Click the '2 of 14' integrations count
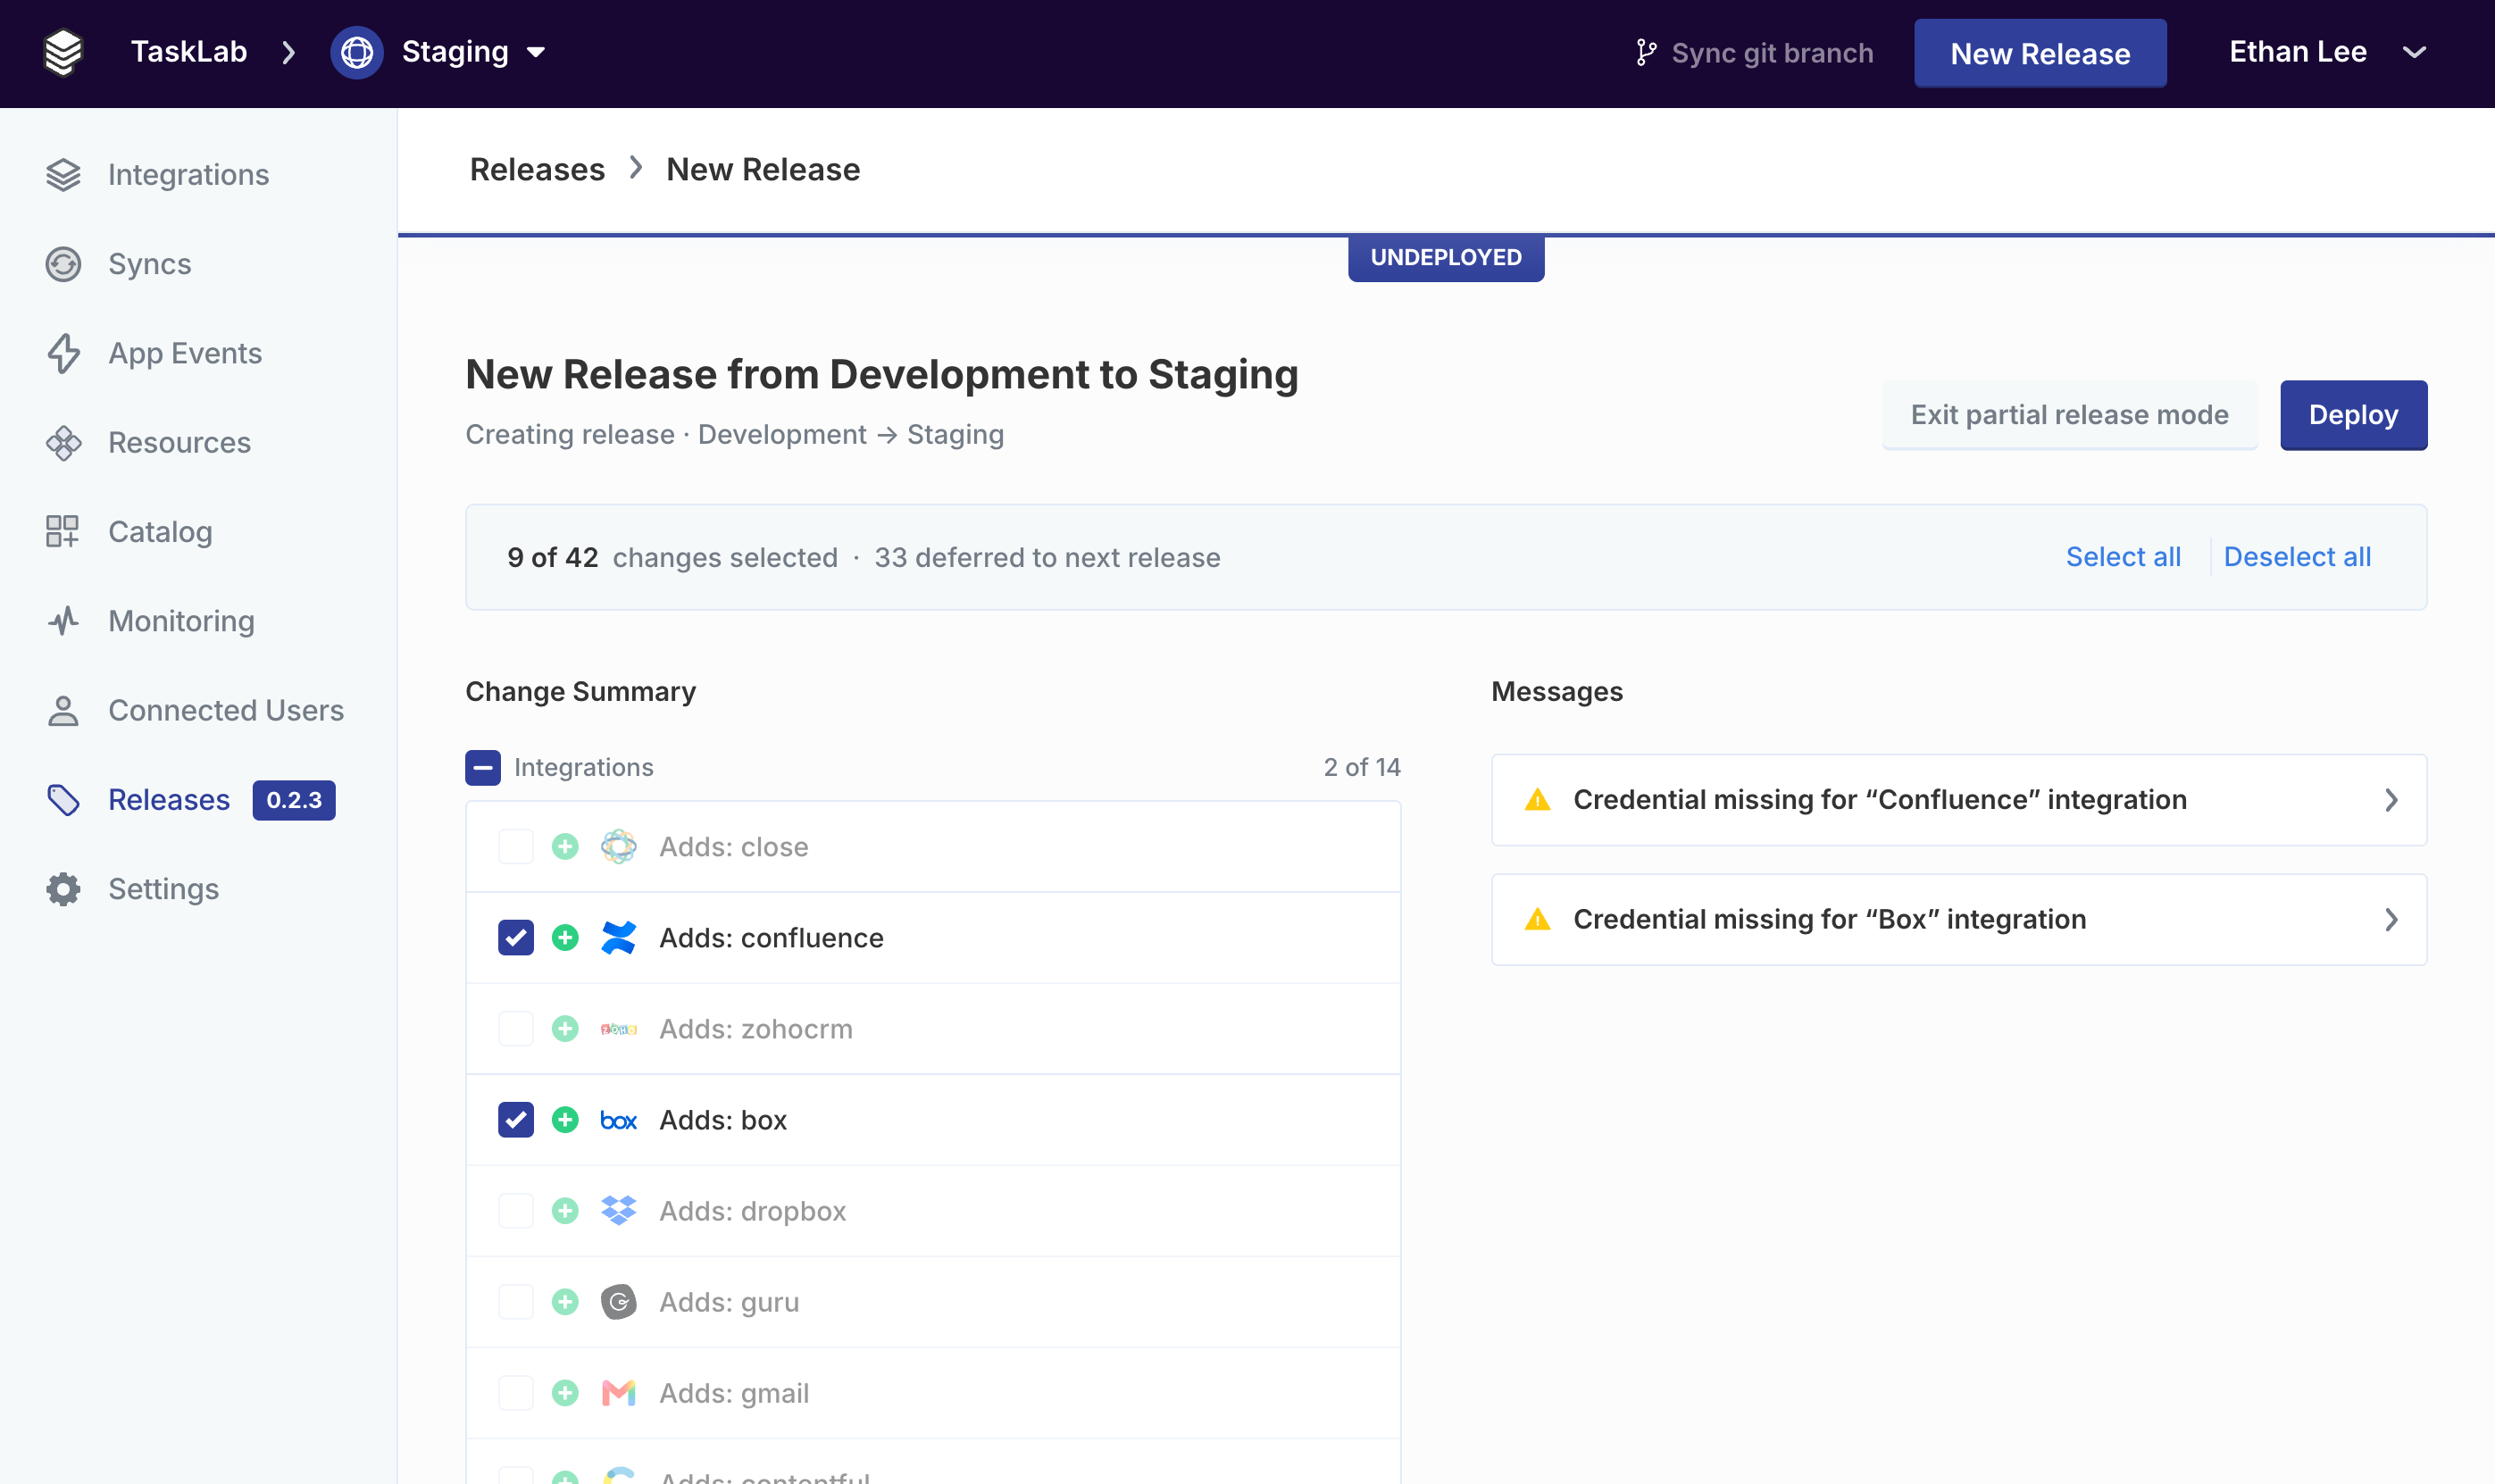2495x1484 pixels. 1362,767
